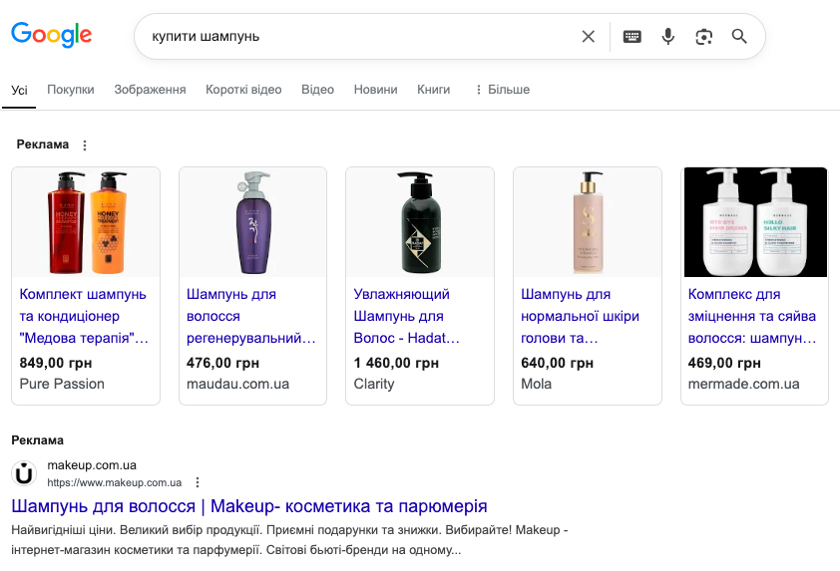Screen dimensions: 840x571
Task: Open purple regenerating shampoo bottle image
Action: (253, 222)
